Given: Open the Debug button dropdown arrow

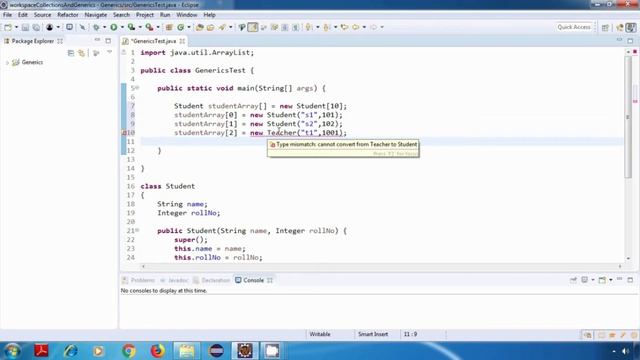Looking at the screenshot, I should [x=104, y=27].
